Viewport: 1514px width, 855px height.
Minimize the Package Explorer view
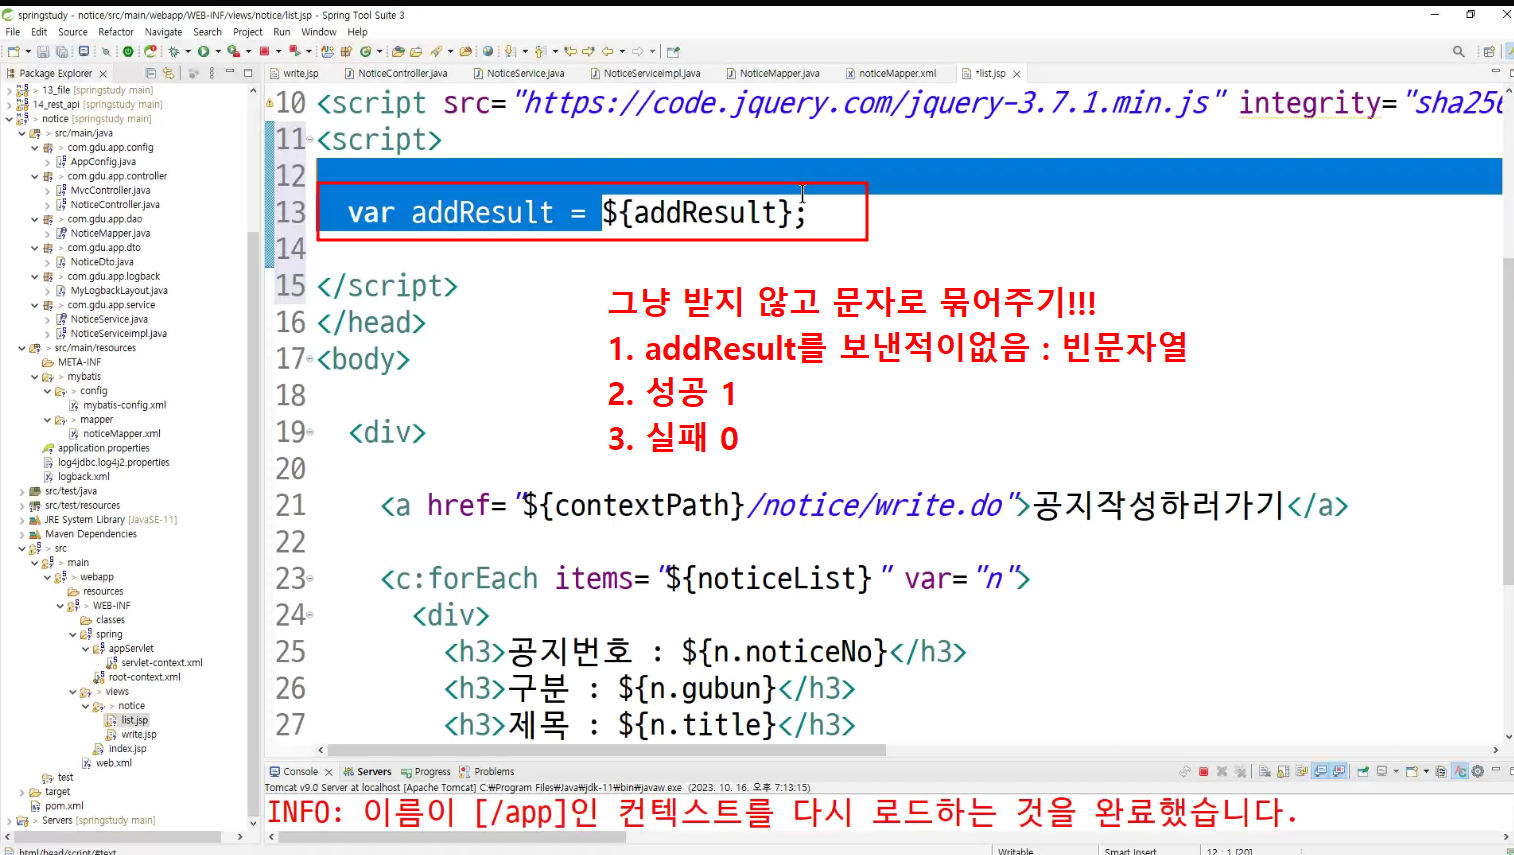tap(230, 72)
